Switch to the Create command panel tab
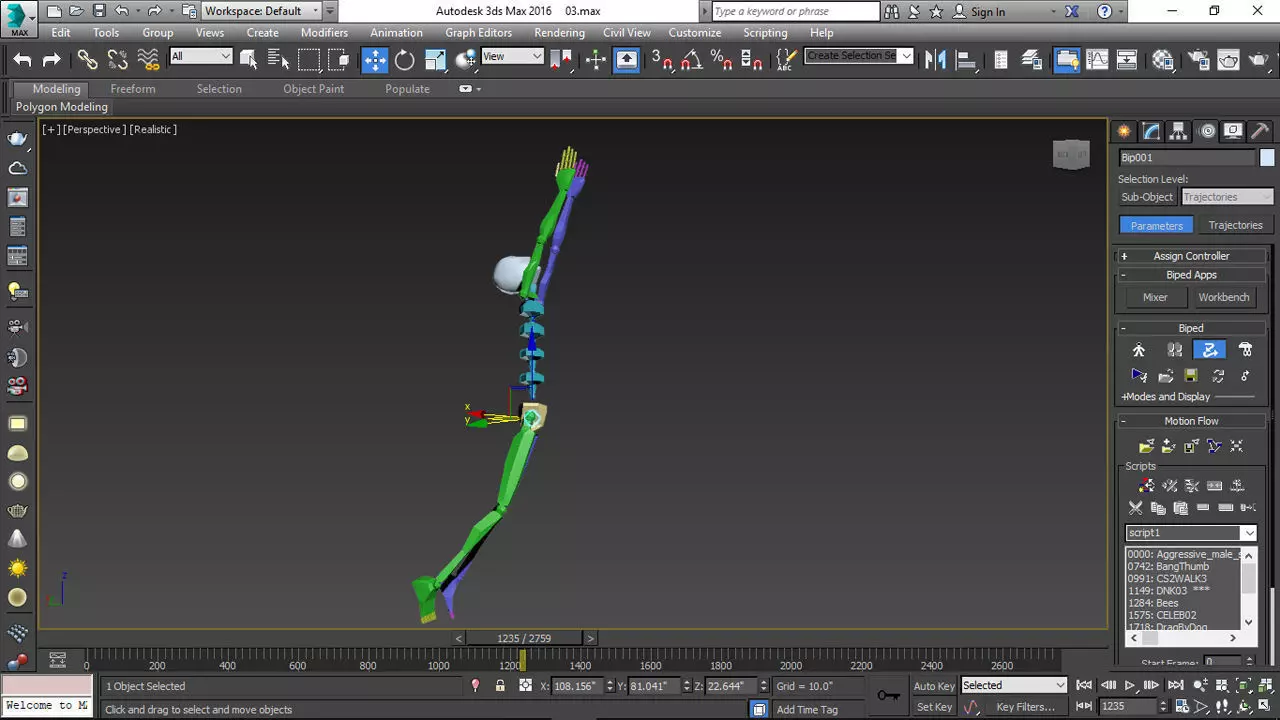The image size is (1280, 720). pos(1125,131)
